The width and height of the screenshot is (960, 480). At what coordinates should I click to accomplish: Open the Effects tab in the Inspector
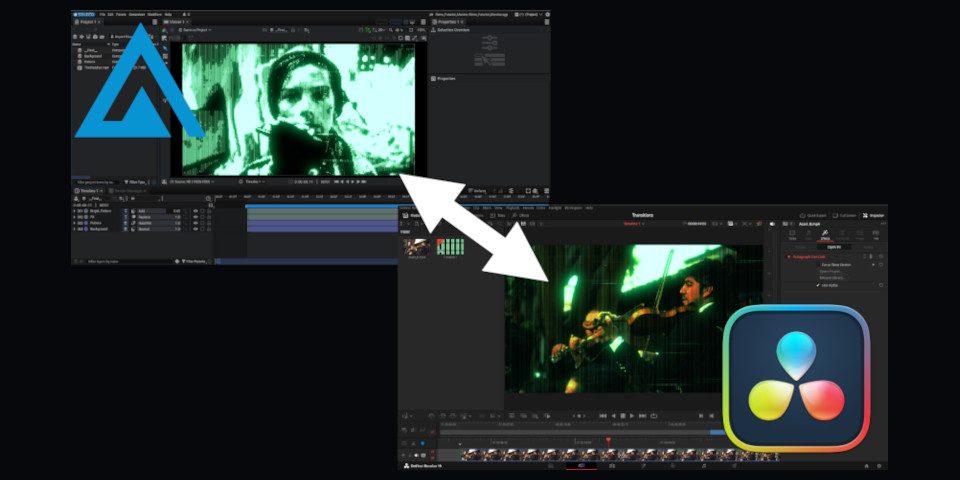coord(825,236)
